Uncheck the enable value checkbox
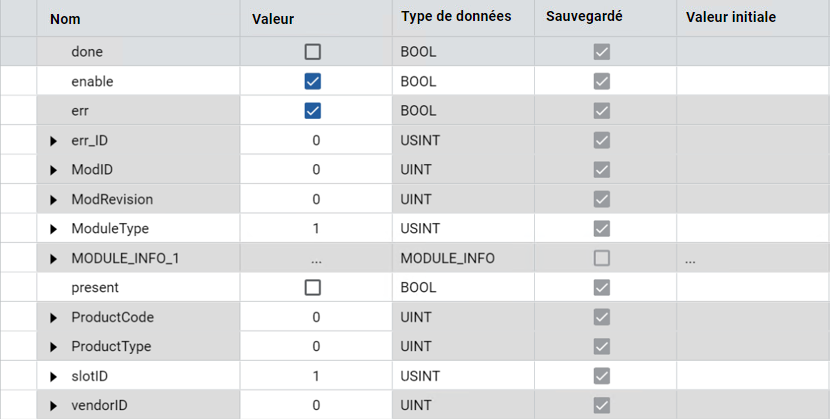This screenshot has height=420, width=831. pyautogui.click(x=313, y=82)
